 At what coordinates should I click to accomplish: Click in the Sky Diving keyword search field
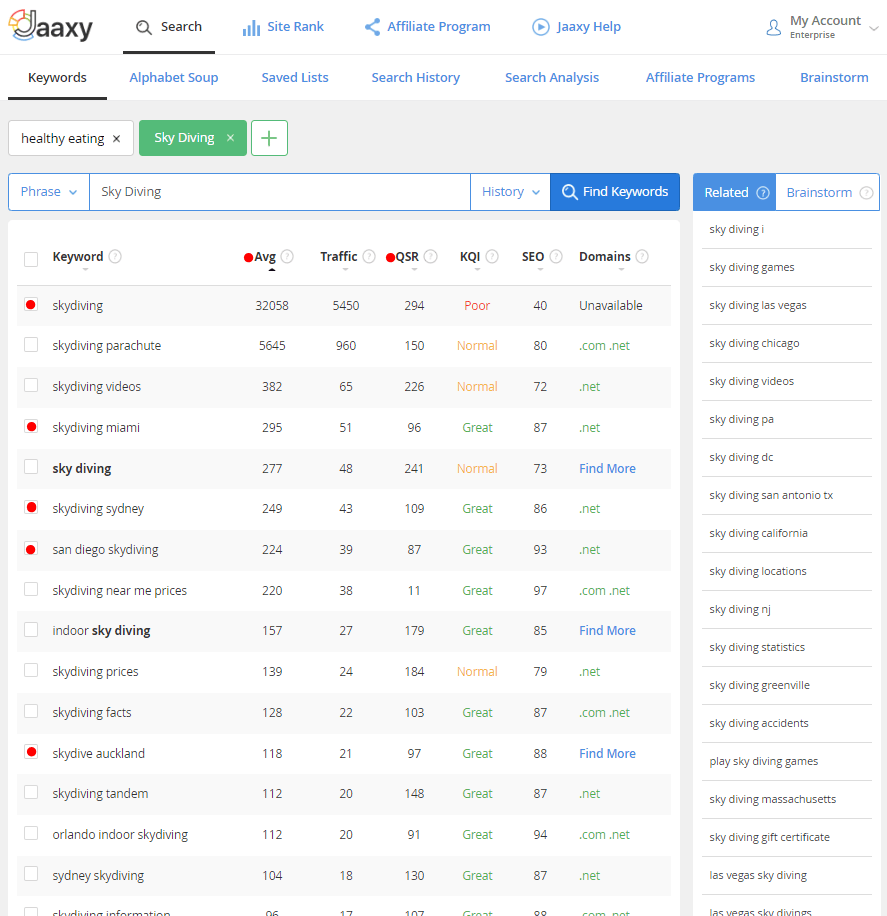(x=280, y=192)
